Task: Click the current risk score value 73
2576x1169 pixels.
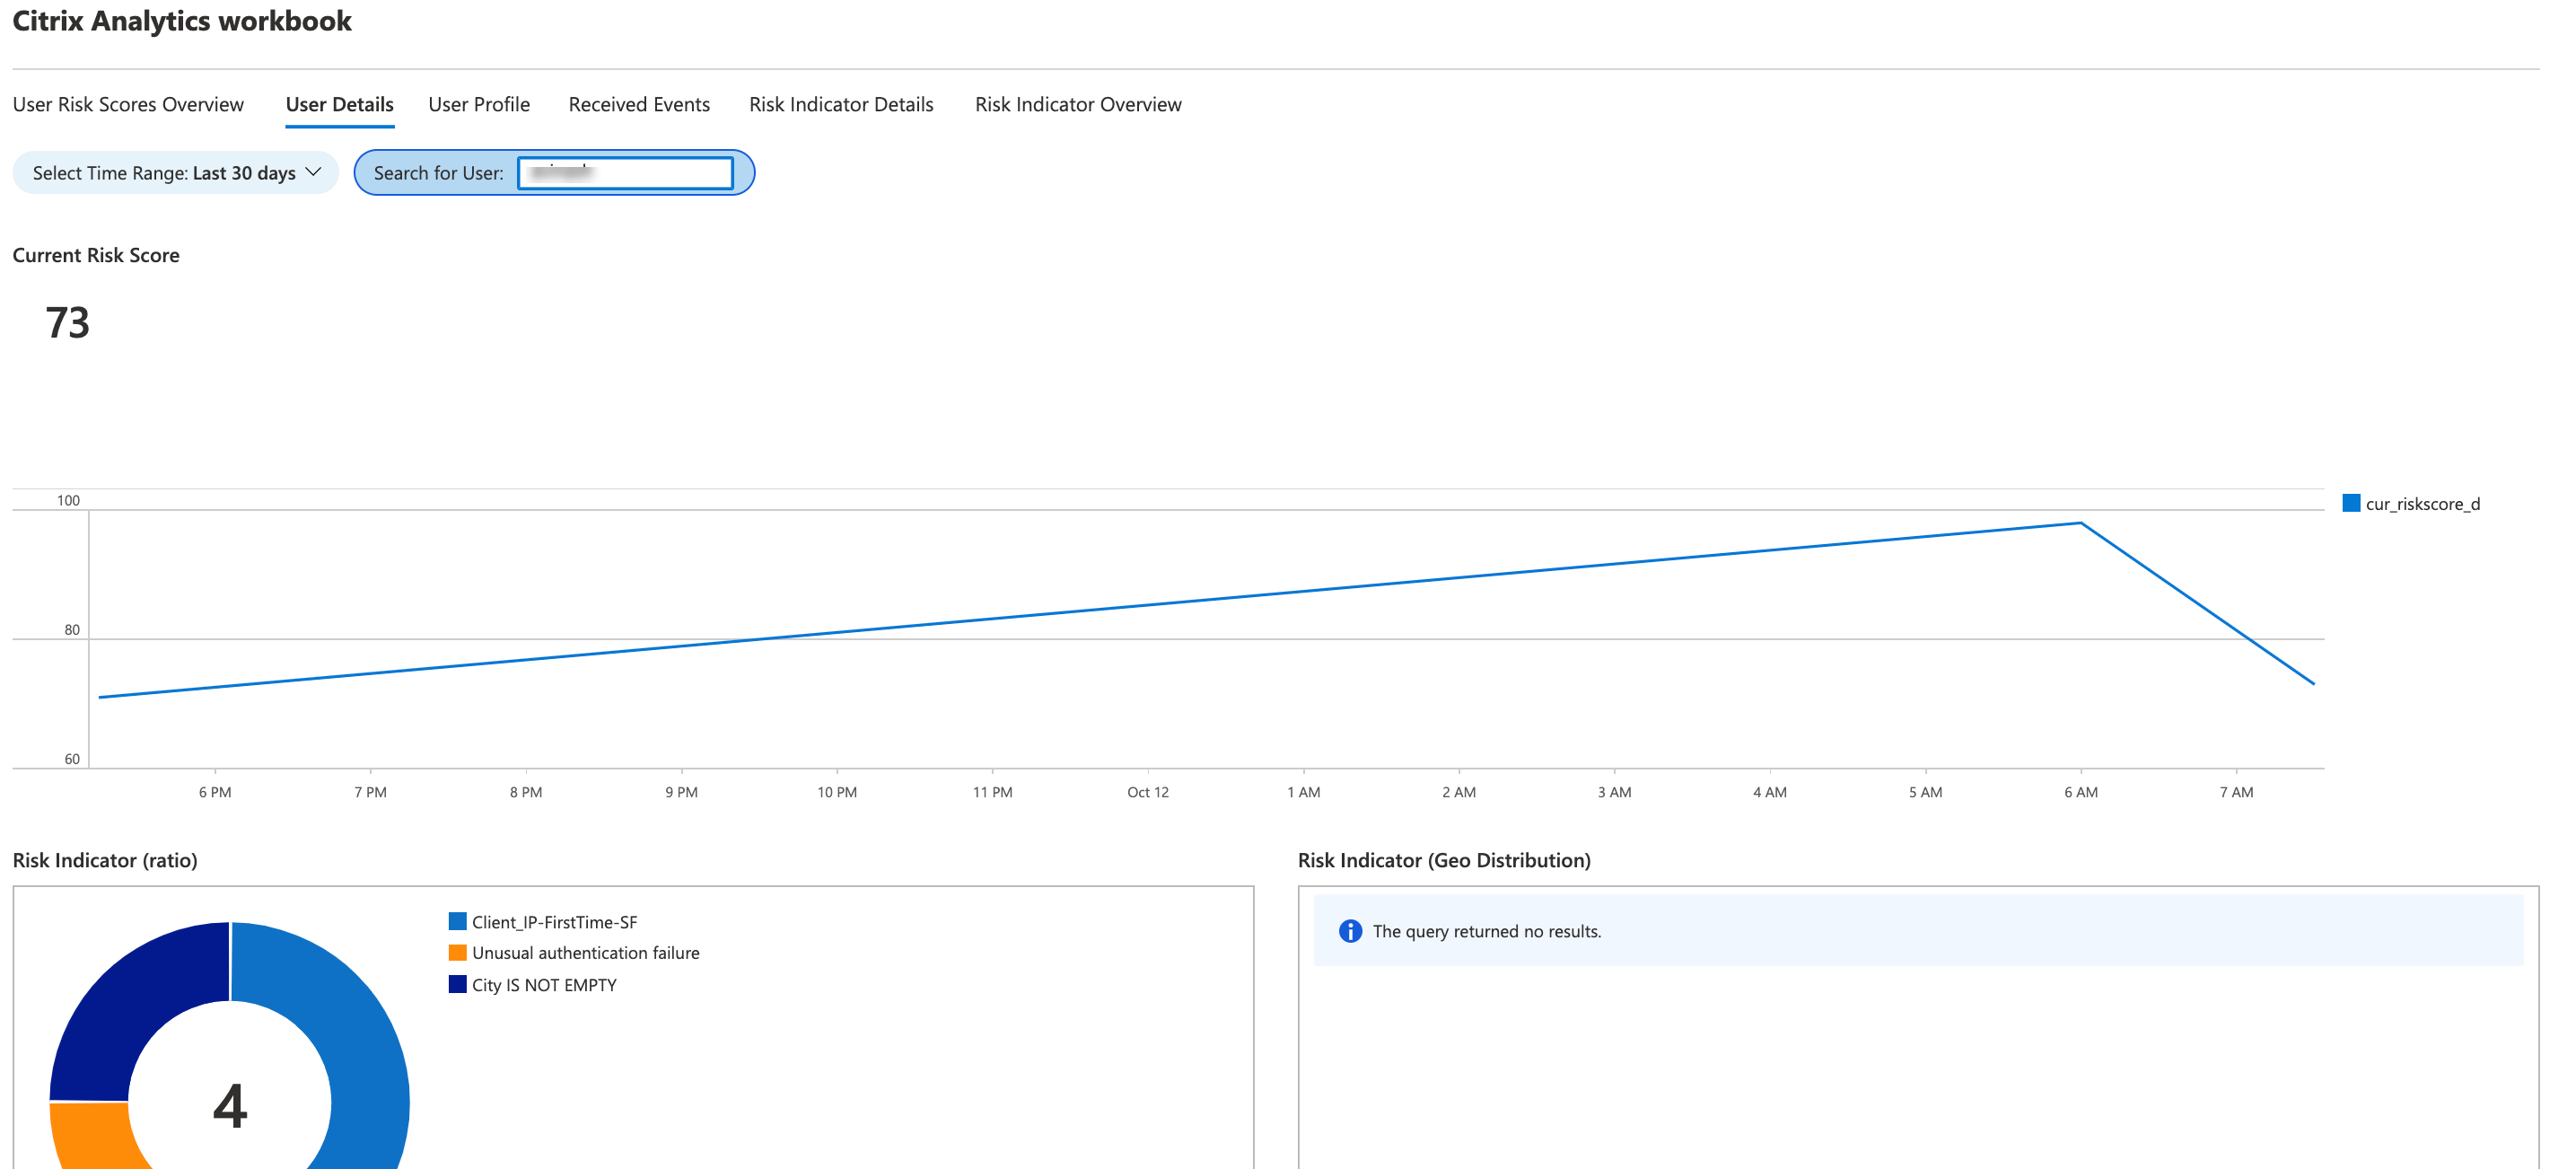Action: tap(68, 323)
